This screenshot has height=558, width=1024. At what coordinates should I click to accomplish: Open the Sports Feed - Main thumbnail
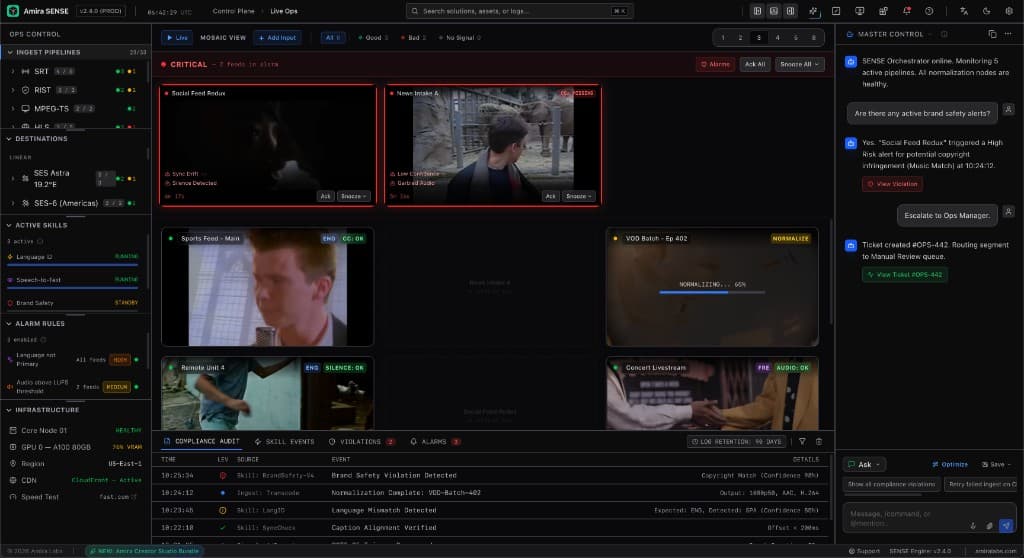pyautogui.click(x=267, y=287)
